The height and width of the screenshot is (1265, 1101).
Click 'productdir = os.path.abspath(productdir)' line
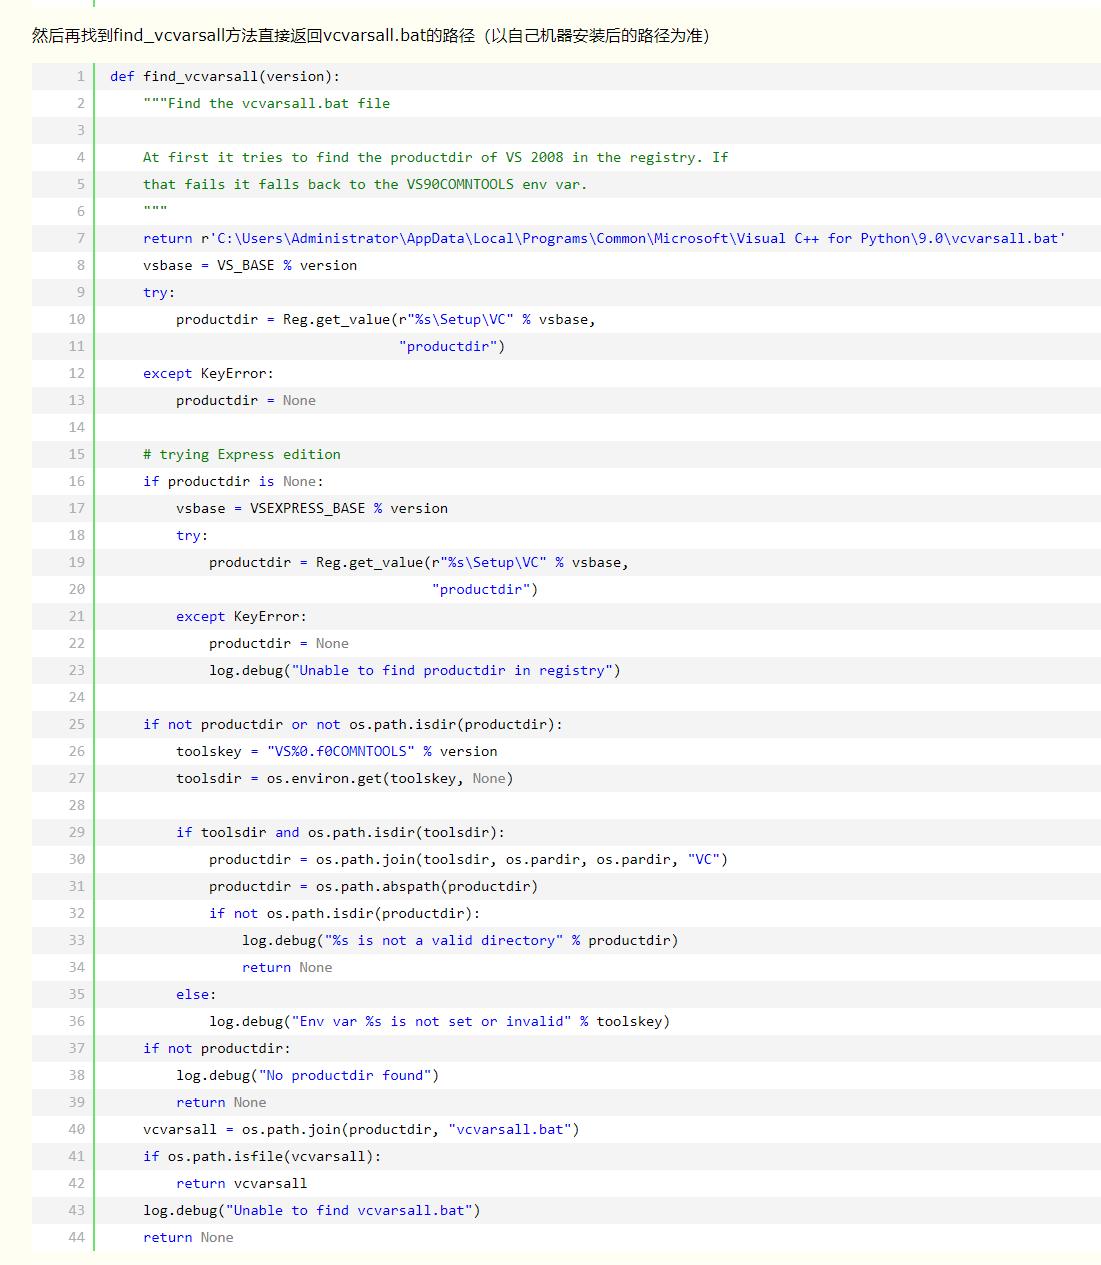tap(374, 886)
